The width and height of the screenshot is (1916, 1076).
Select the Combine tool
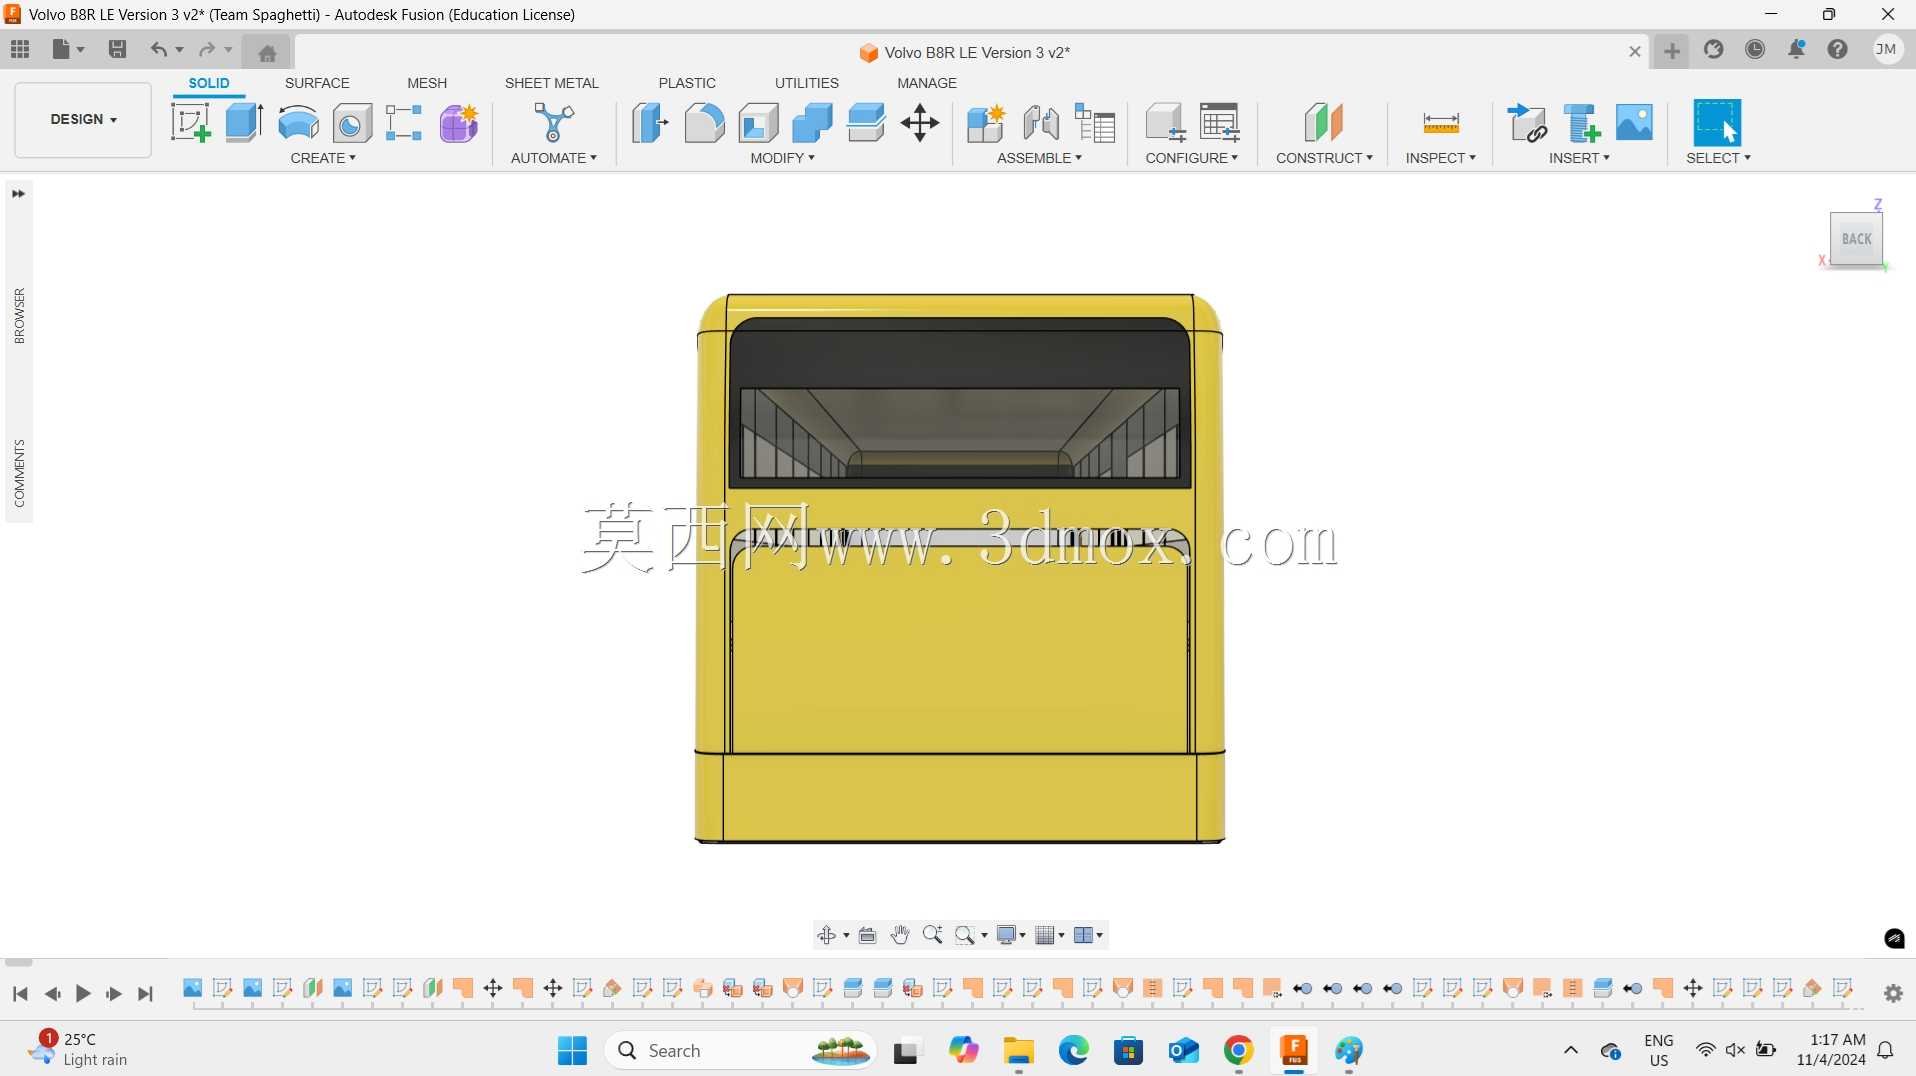812,123
